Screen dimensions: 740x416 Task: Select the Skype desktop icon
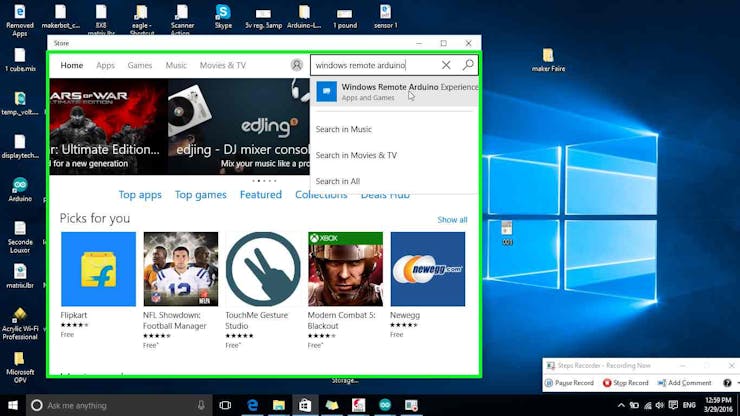pyautogui.click(x=223, y=17)
